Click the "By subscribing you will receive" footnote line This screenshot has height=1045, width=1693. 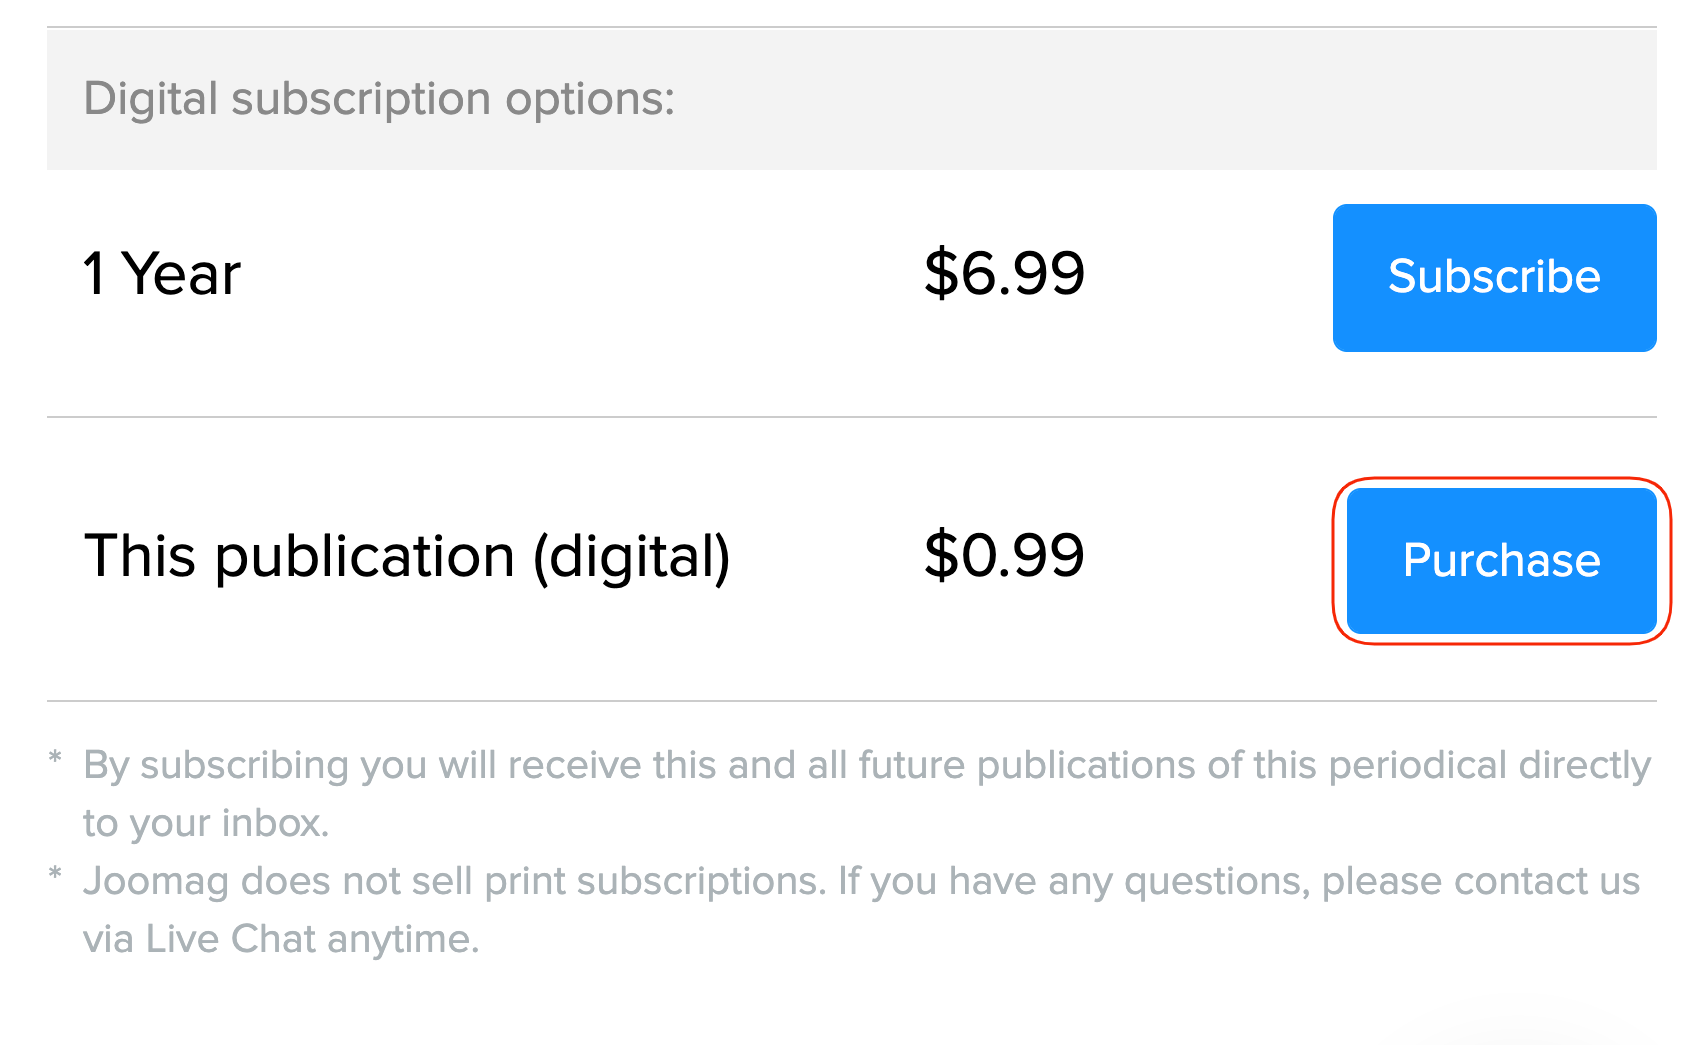coord(400,765)
